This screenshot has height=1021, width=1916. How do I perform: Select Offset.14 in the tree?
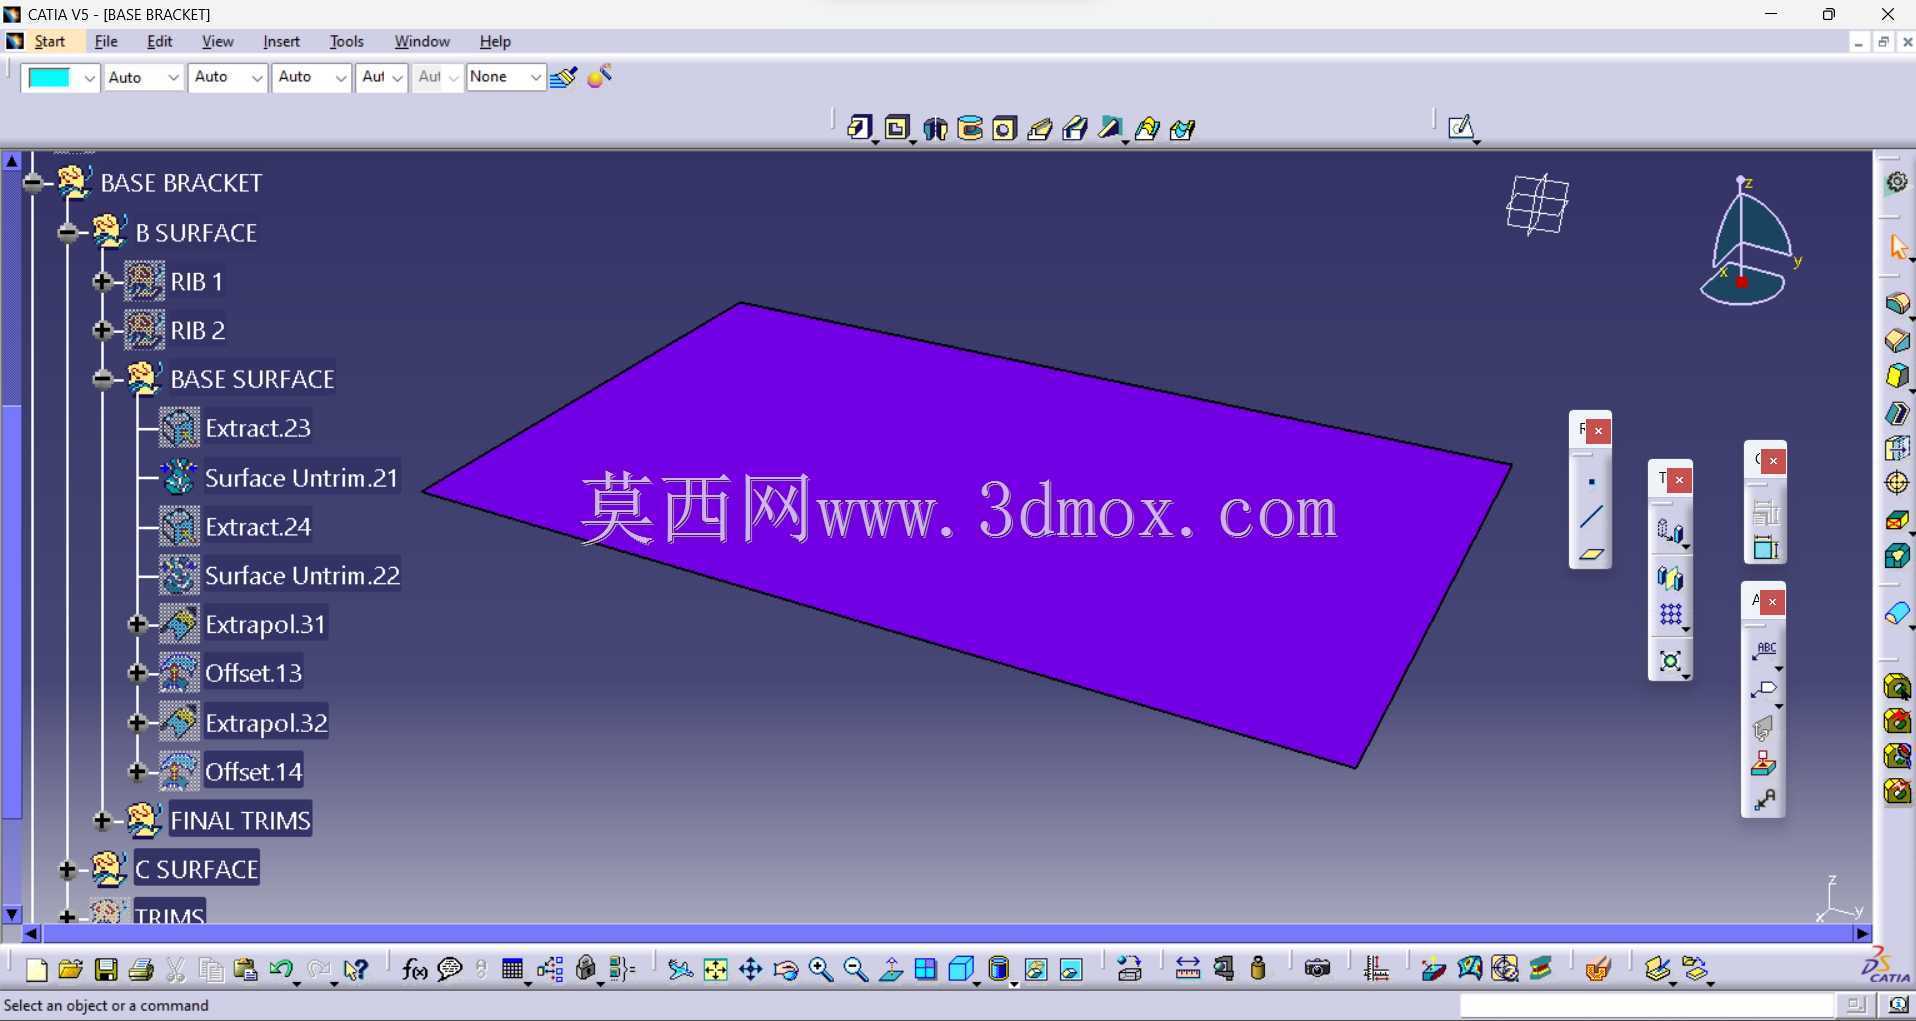[x=253, y=772]
